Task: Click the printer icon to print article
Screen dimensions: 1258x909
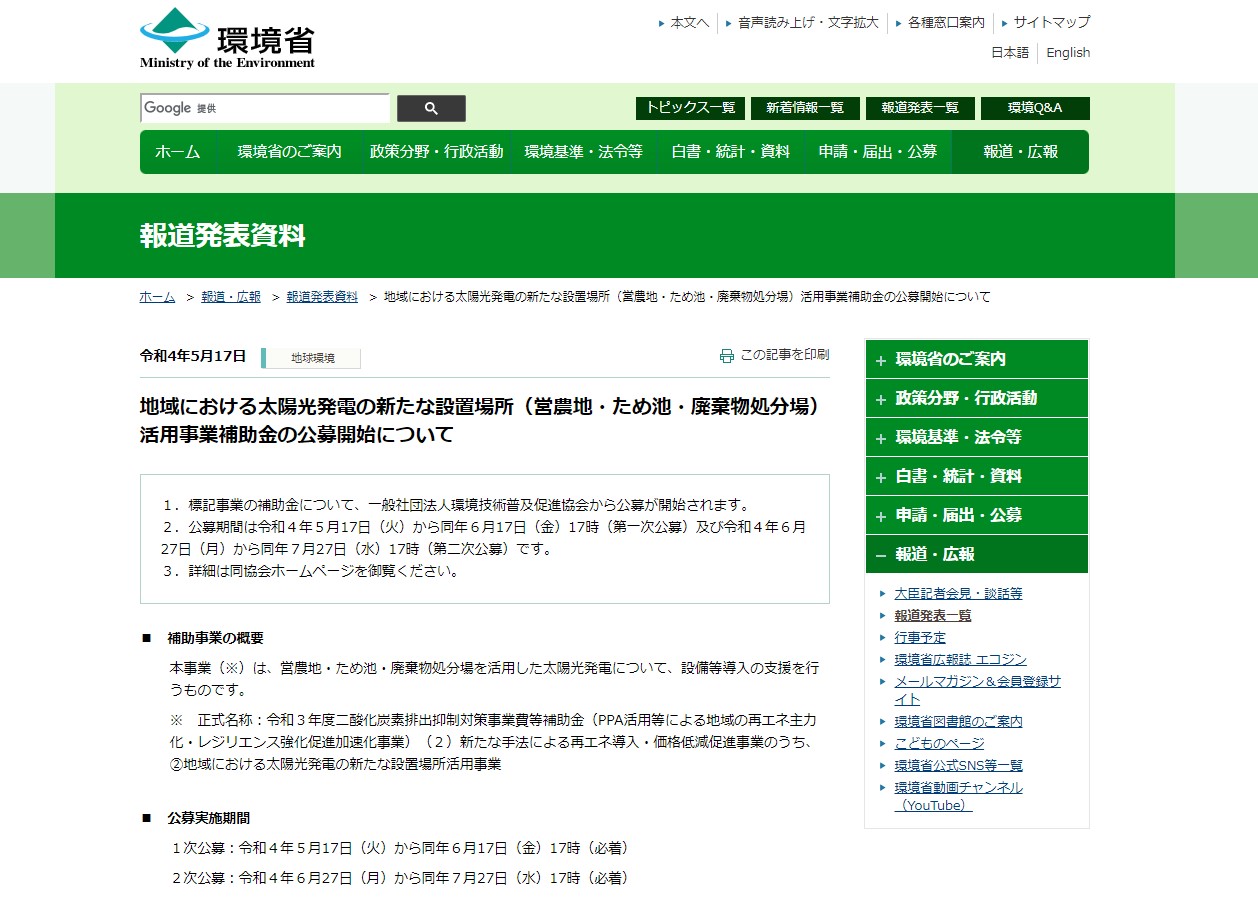Action: tap(727, 355)
